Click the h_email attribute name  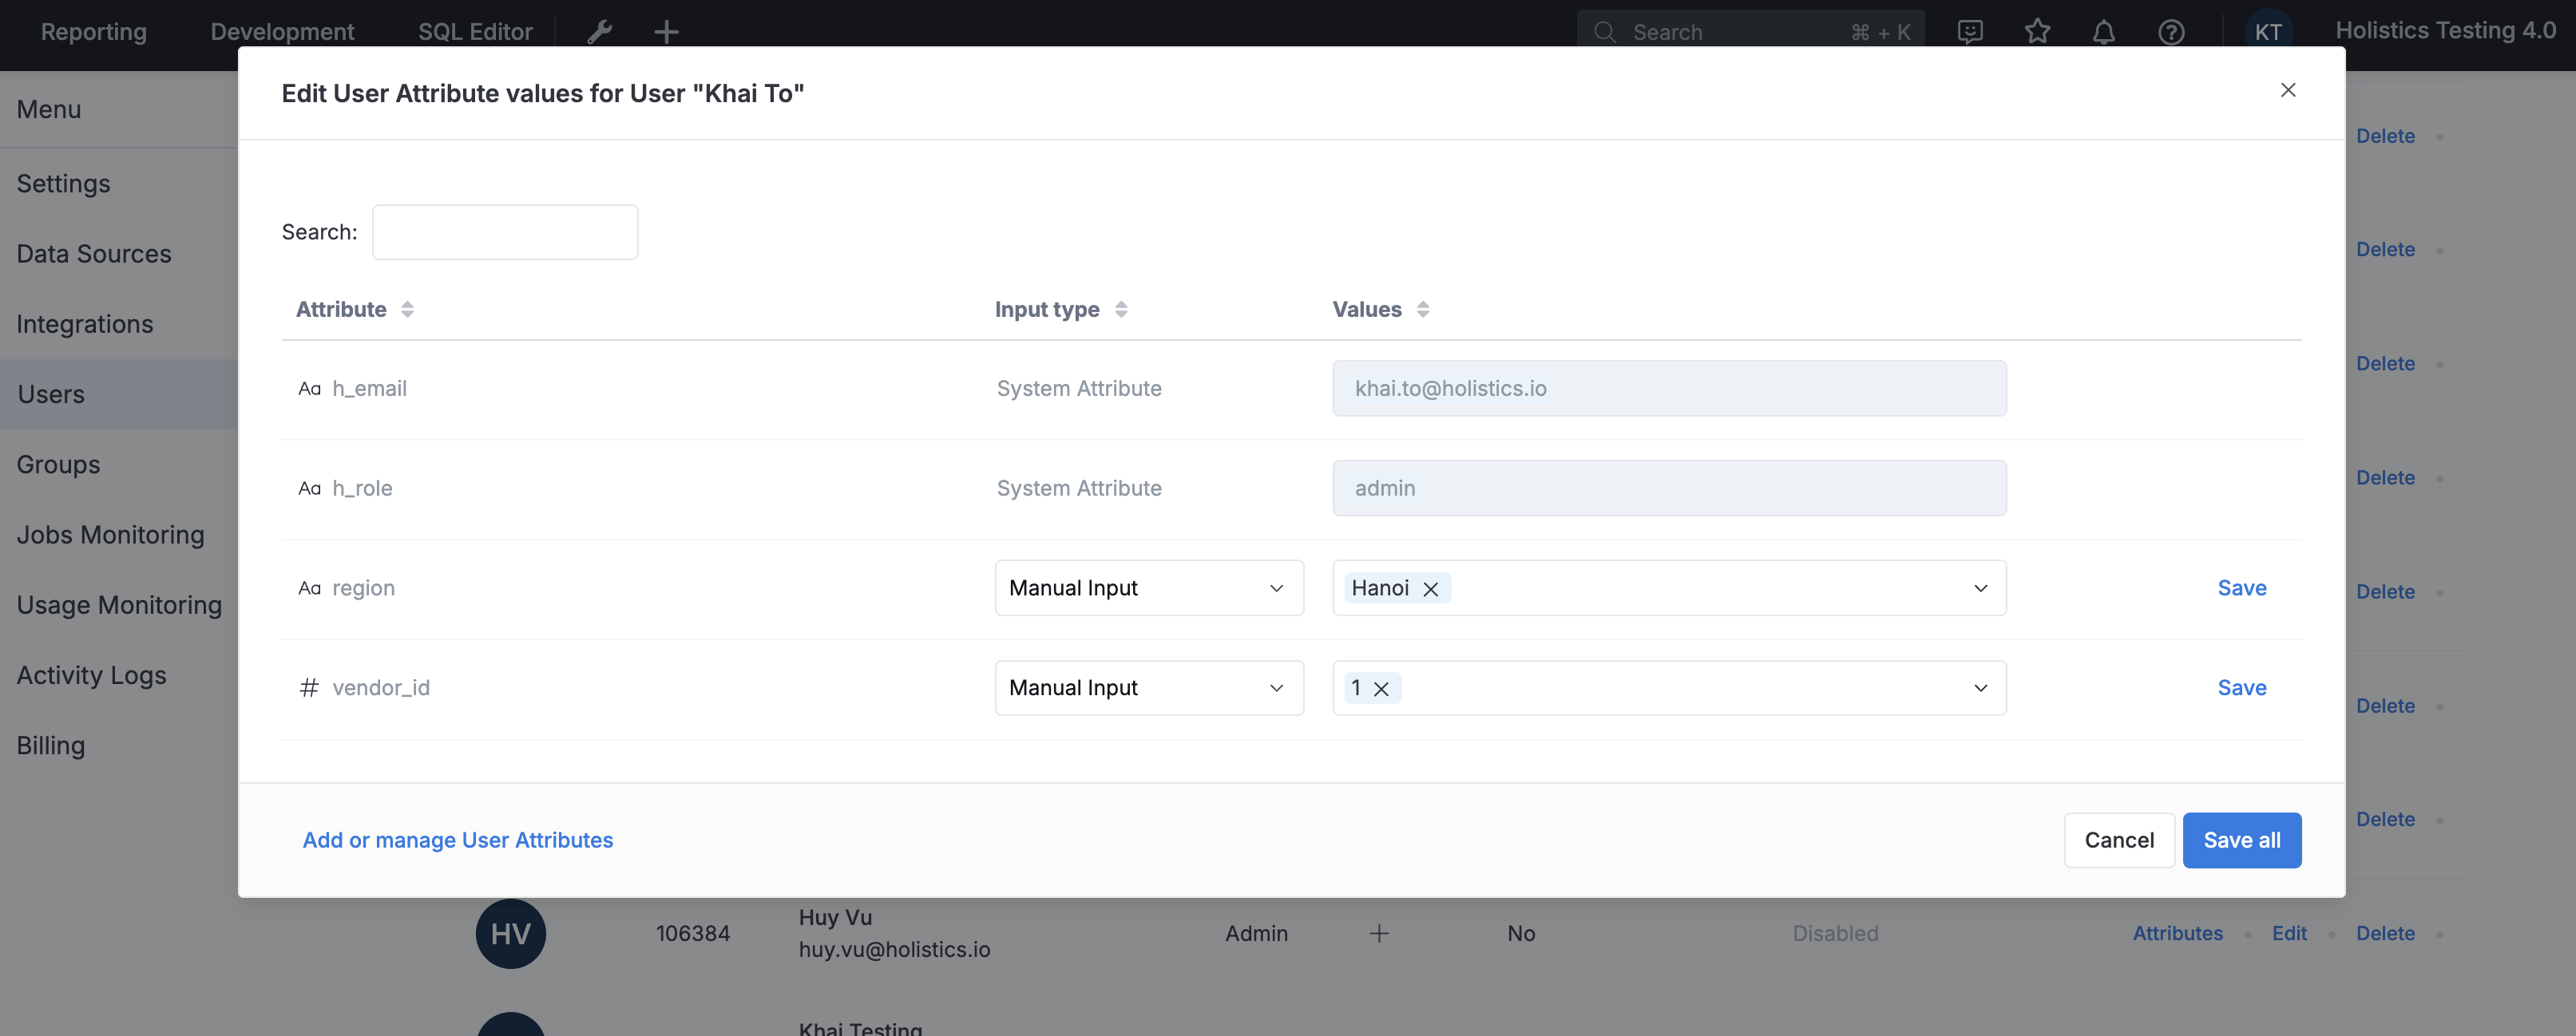click(x=369, y=388)
